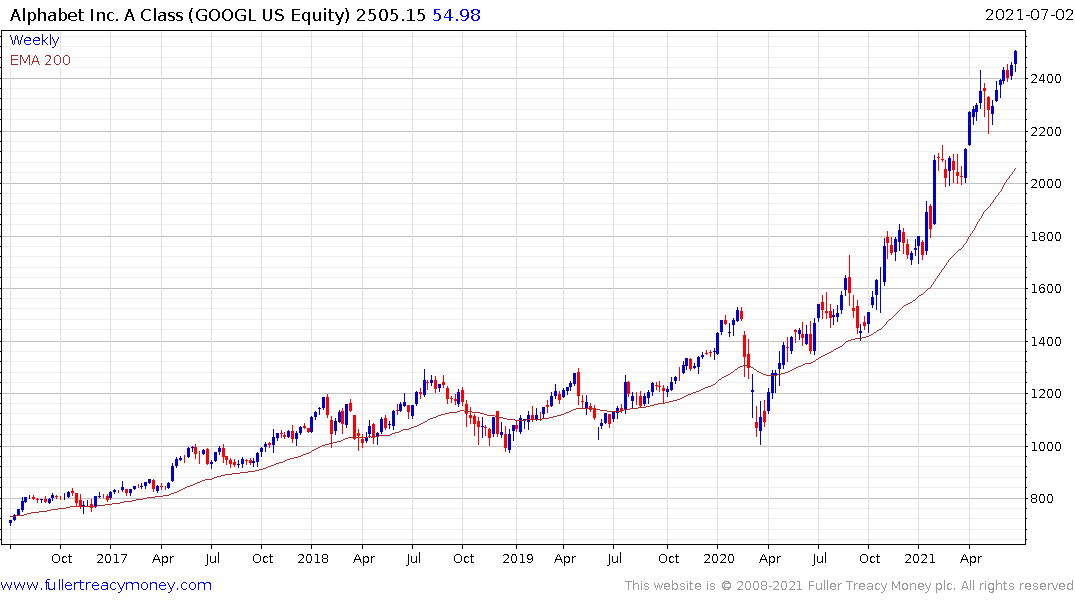Click the 2019 year label on time axis
Image resolution: width=1075 pixels, height=600 pixels.
pos(518,558)
